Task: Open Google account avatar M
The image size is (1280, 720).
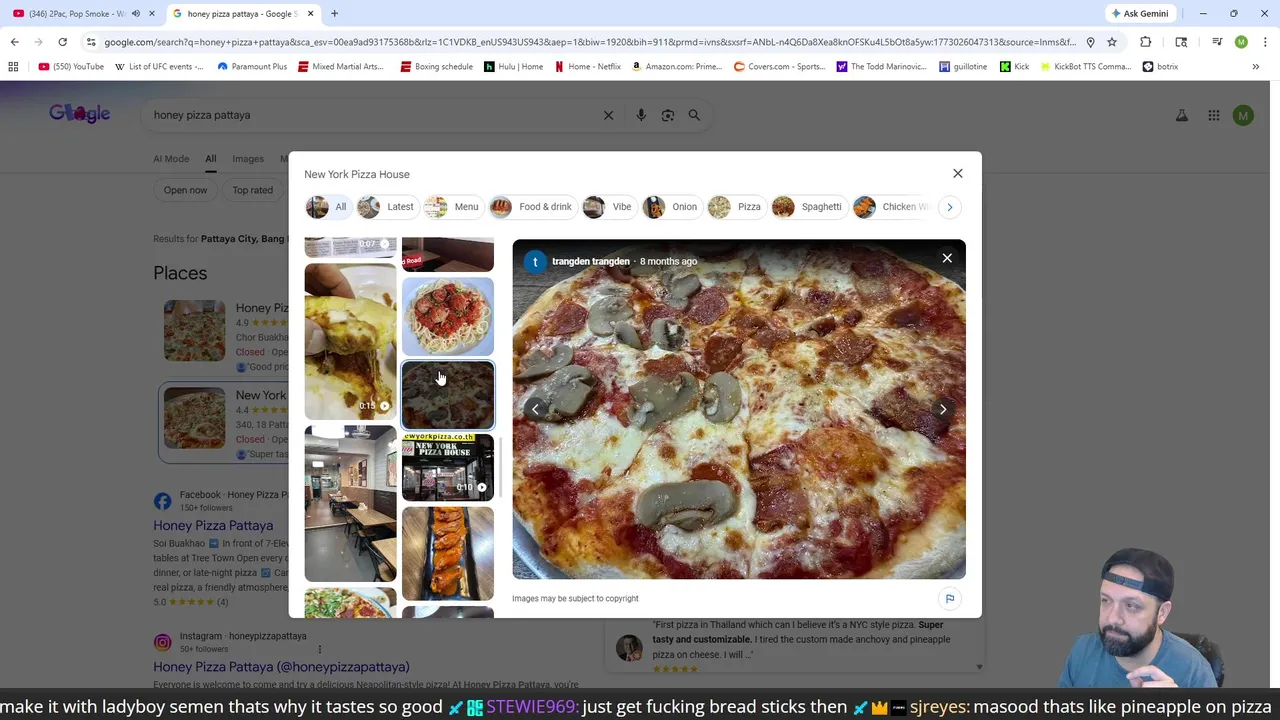Action: pyautogui.click(x=1243, y=116)
